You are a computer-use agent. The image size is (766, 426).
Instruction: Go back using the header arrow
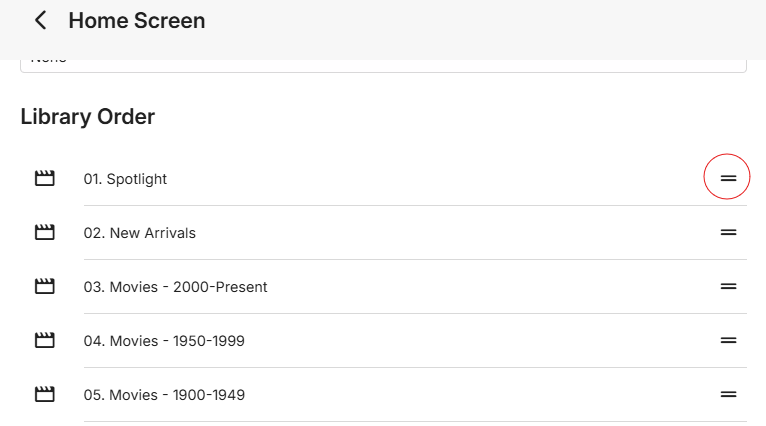pos(40,20)
